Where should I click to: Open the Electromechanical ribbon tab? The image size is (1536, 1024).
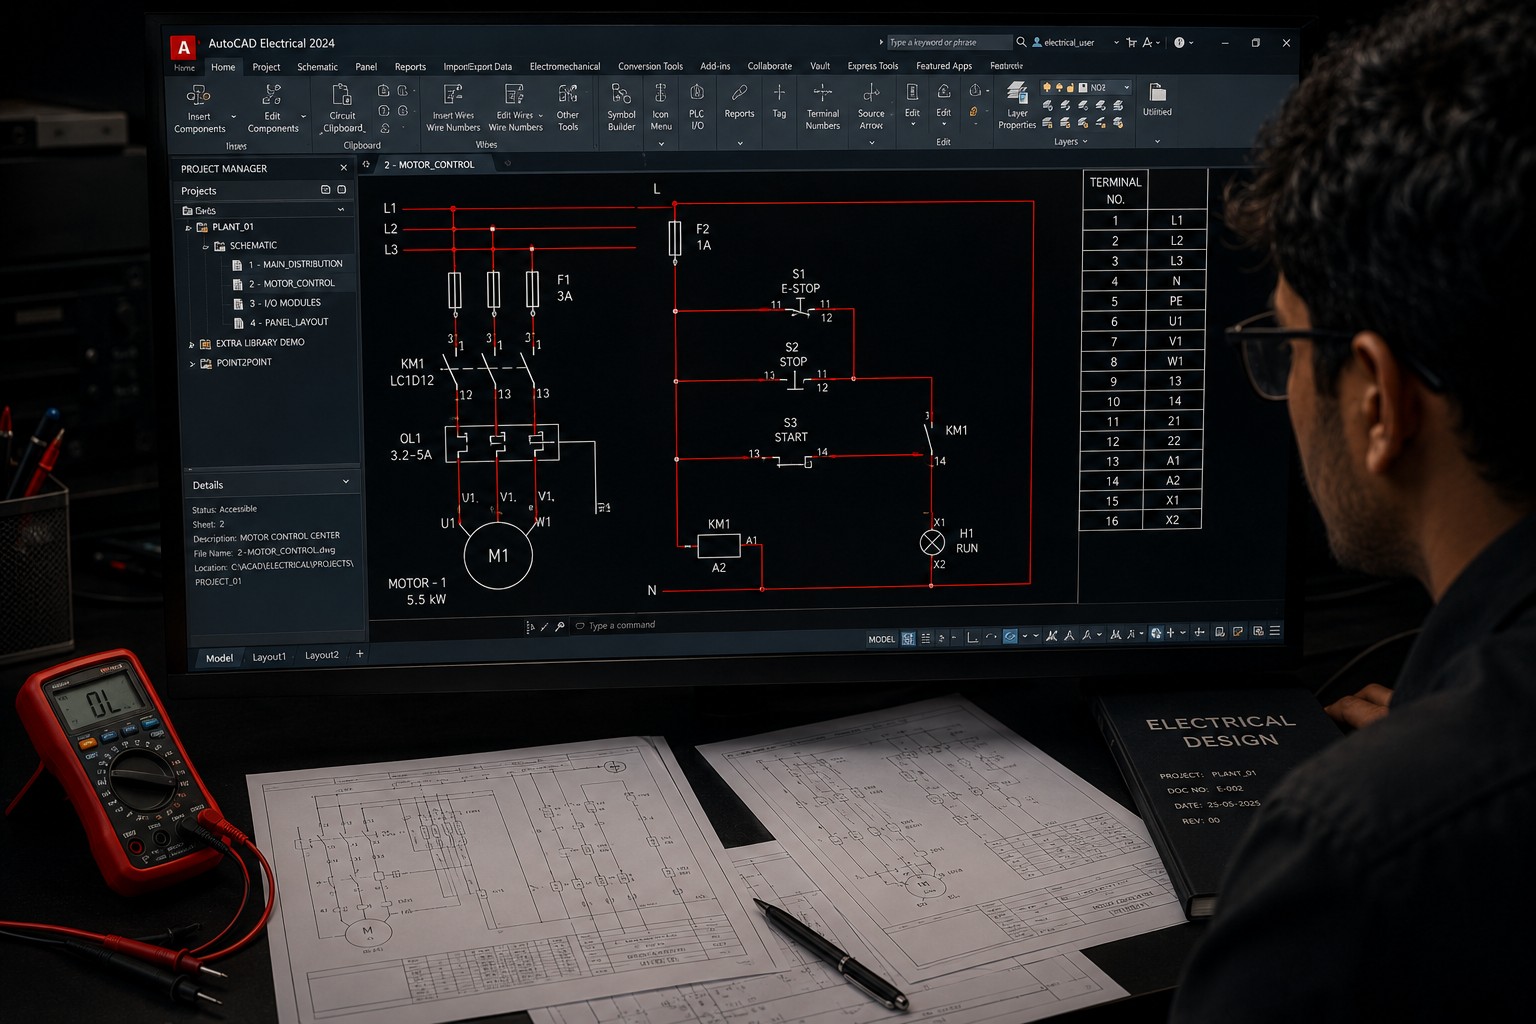[x=565, y=67]
